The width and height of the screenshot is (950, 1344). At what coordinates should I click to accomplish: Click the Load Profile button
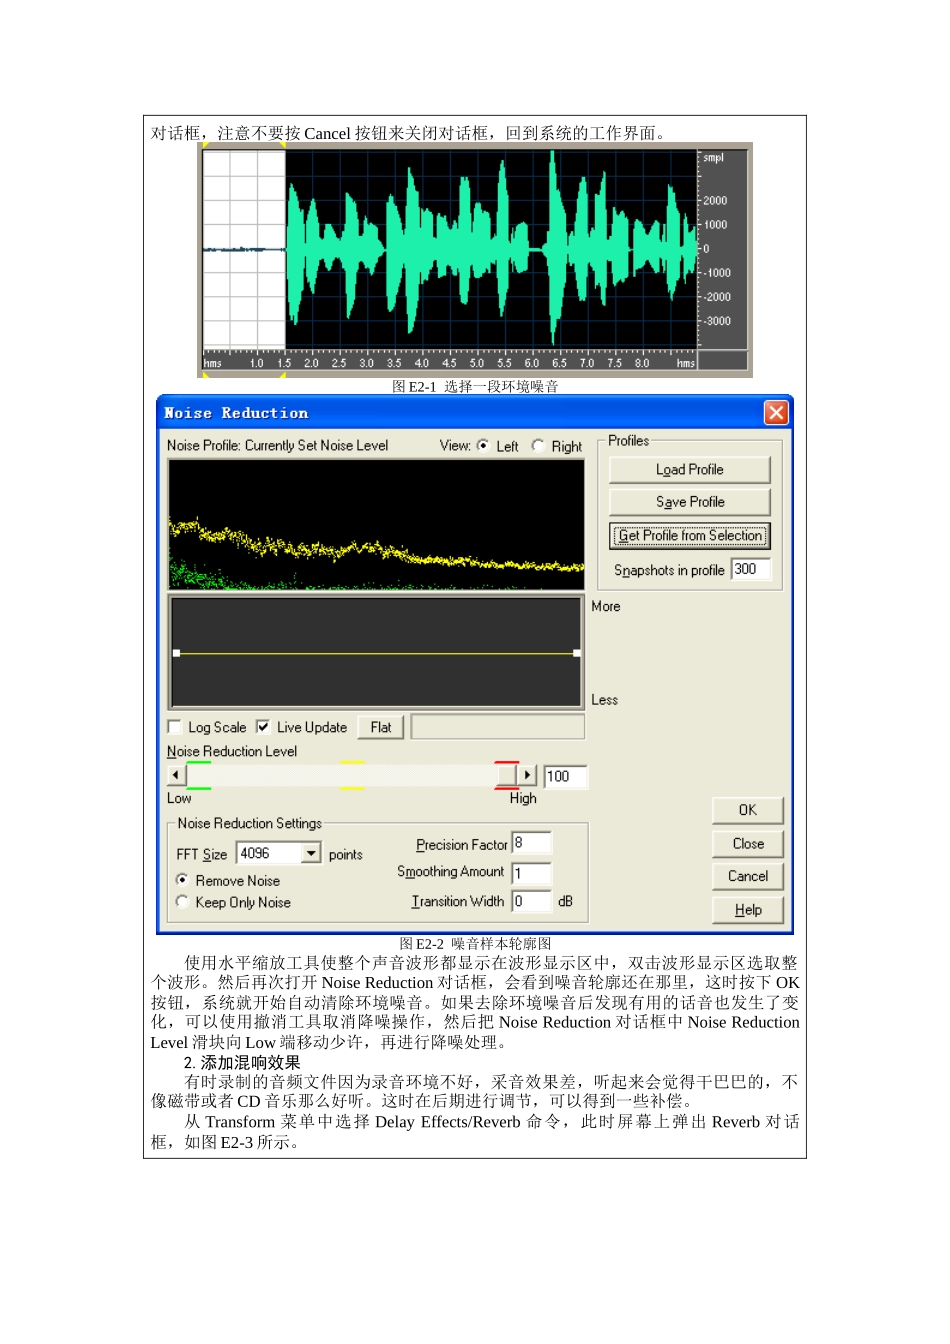point(690,469)
